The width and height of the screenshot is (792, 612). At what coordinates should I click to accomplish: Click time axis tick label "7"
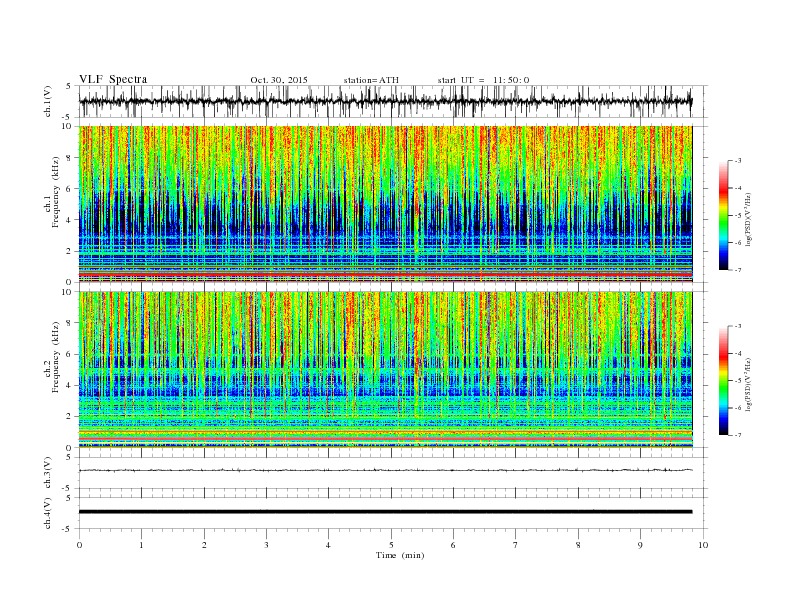[x=516, y=545]
